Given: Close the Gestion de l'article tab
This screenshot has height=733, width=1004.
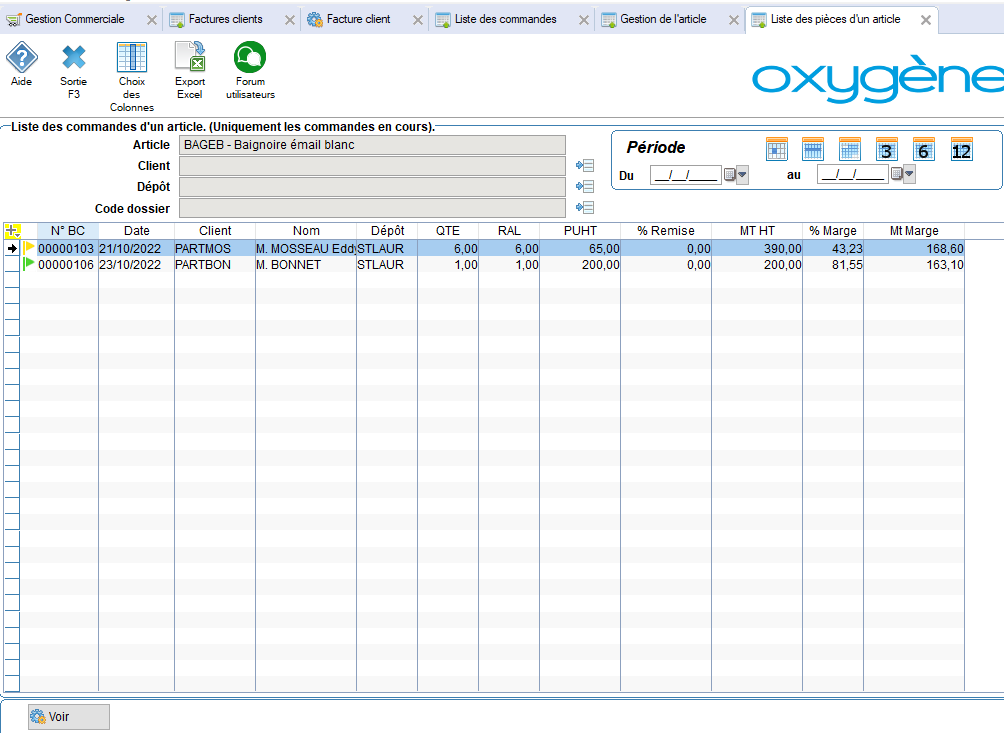Looking at the screenshot, I should click(734, 20).
